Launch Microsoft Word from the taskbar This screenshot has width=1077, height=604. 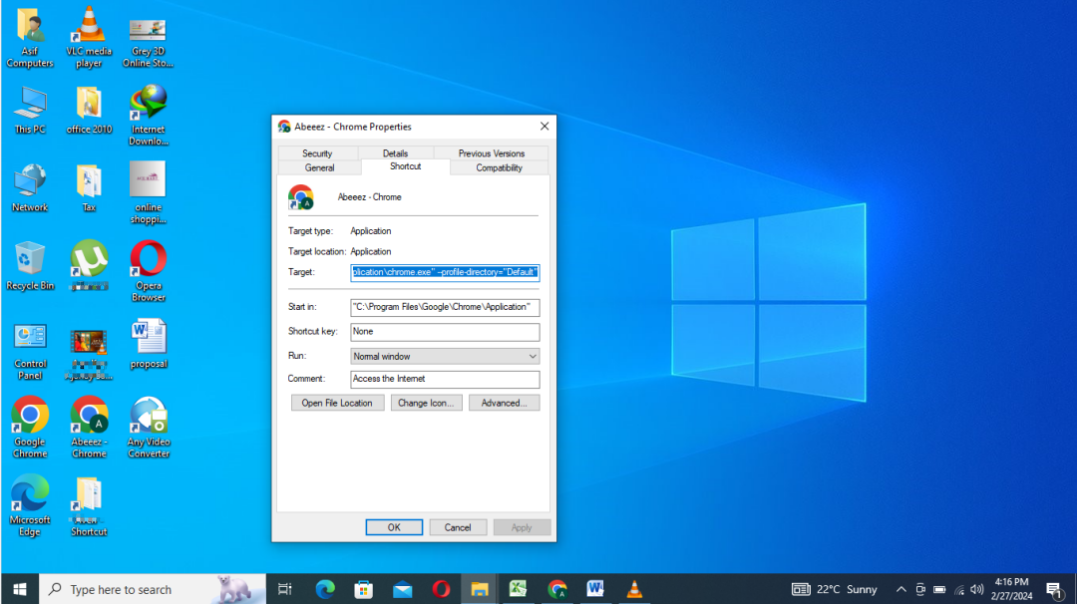(595, 589)
